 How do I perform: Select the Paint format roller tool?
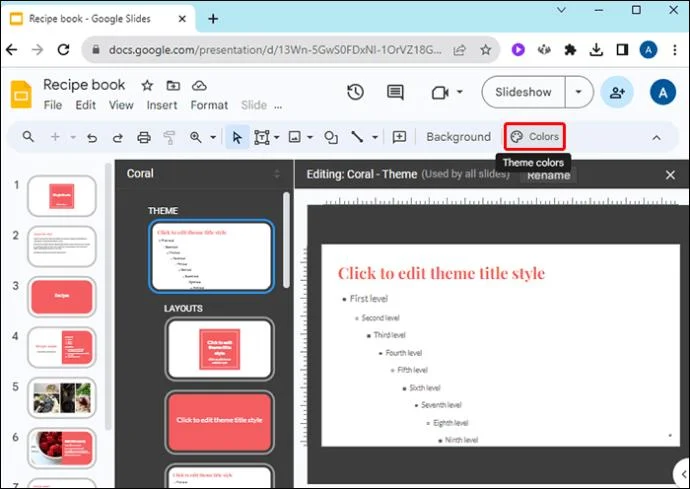[x=169, y=137]
